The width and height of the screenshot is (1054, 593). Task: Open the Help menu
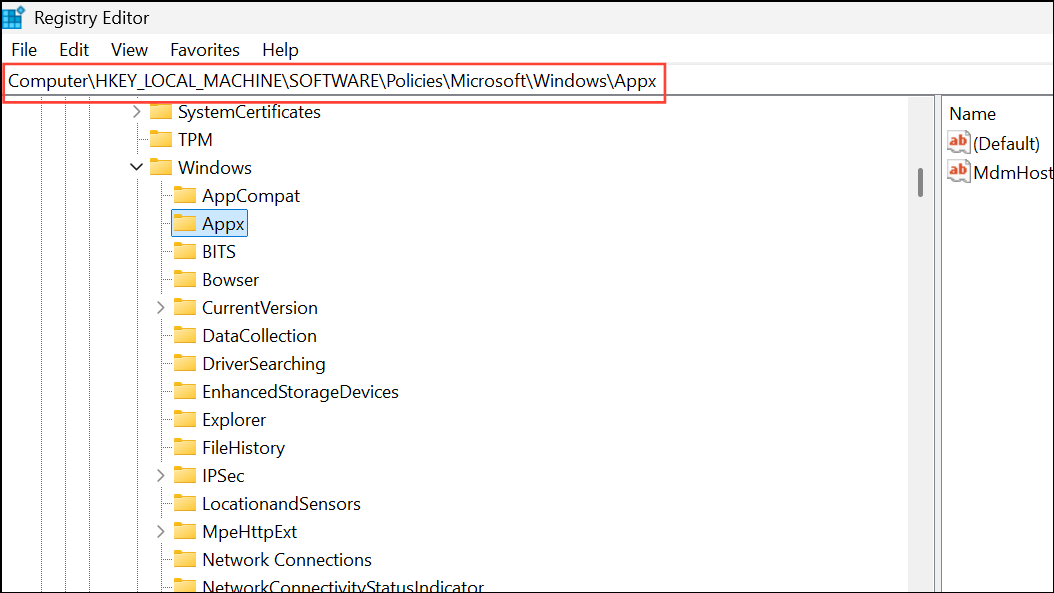[x=280, y=50]
